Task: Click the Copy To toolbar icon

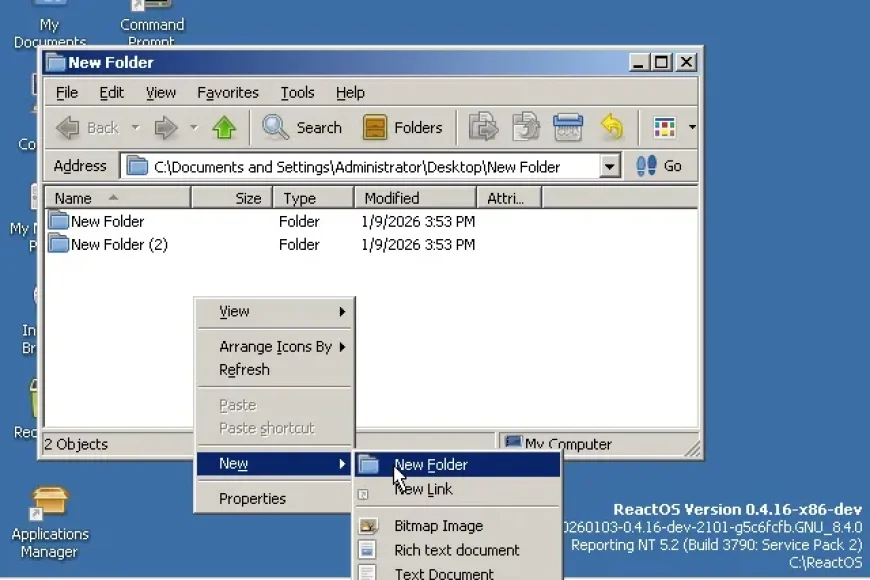Action: [525, 127]
